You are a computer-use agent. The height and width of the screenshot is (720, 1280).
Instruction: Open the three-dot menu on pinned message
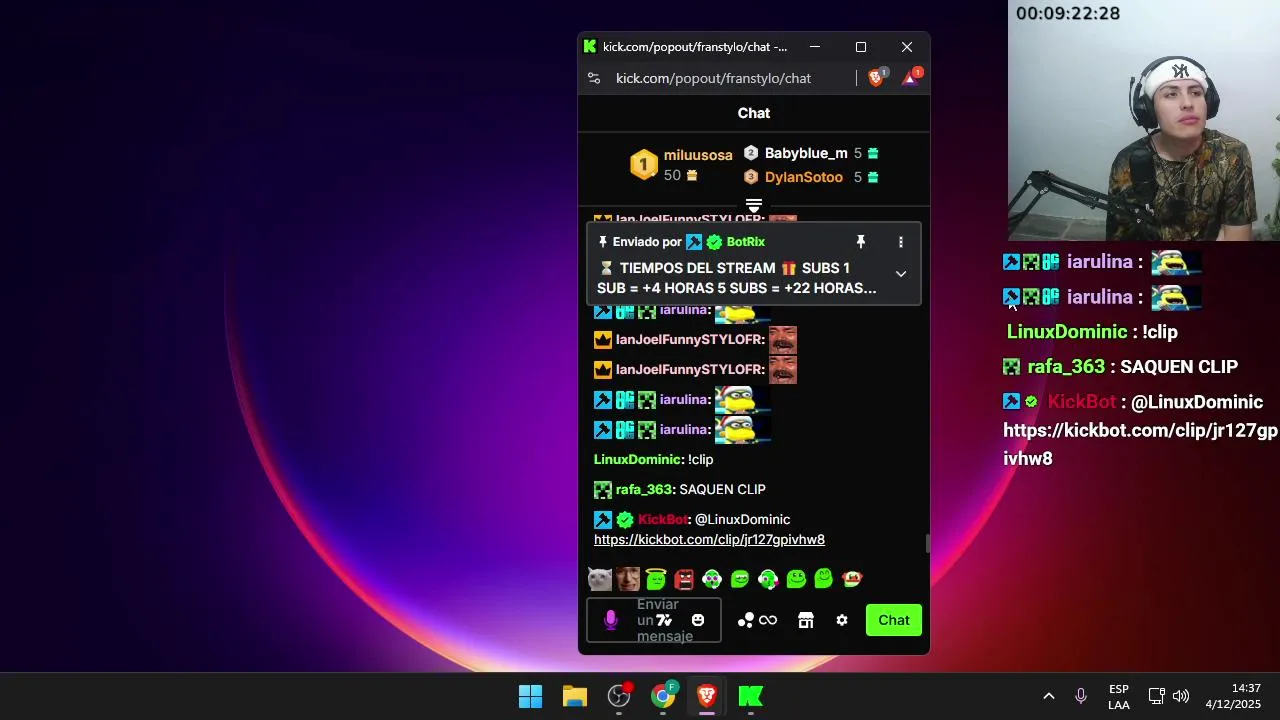tap(901, 242)
